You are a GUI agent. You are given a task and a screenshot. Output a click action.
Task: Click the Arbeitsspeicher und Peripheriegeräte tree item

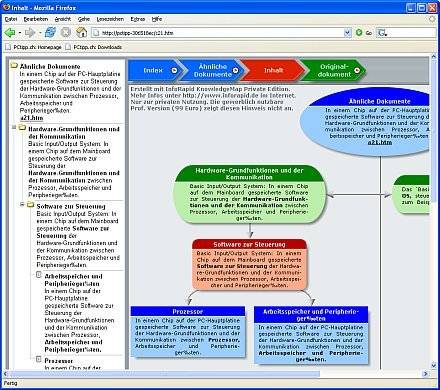[x=73, y=280]
